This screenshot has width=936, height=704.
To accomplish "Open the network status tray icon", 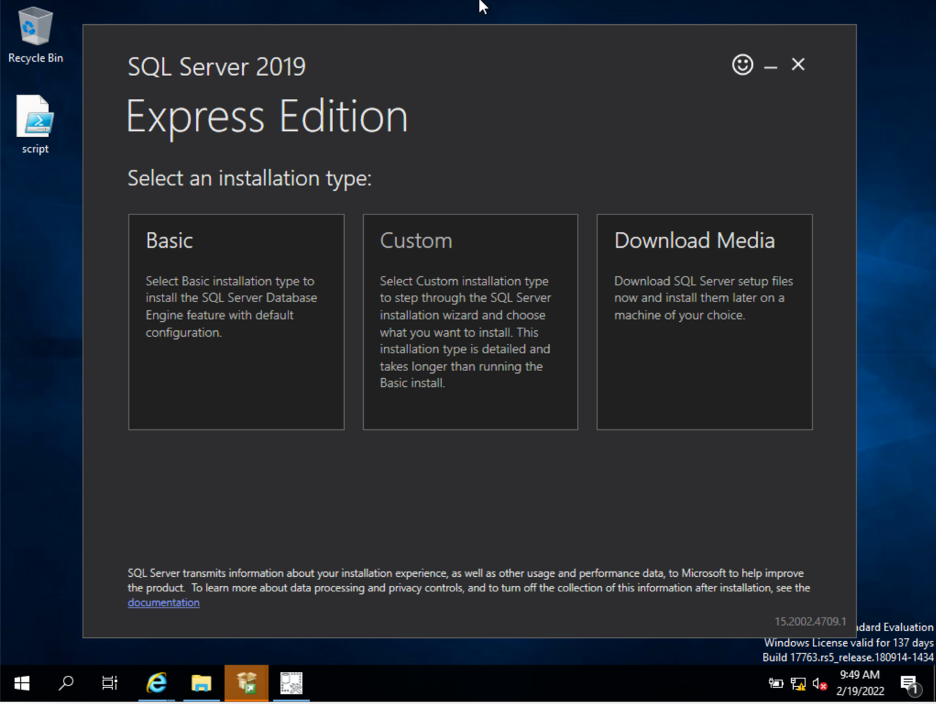I will point(798,684).
